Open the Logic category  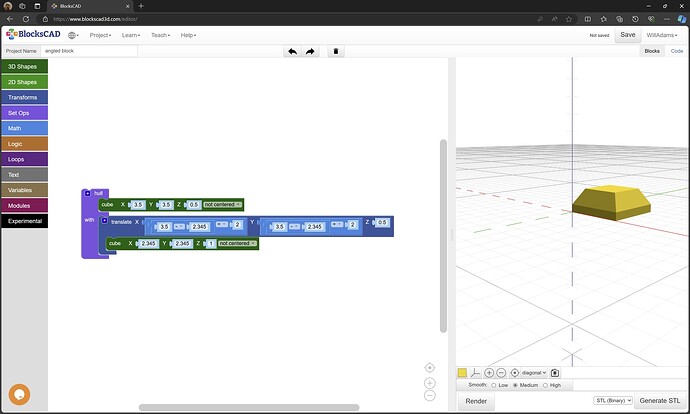pyautogui.click(x=25, y=144)
